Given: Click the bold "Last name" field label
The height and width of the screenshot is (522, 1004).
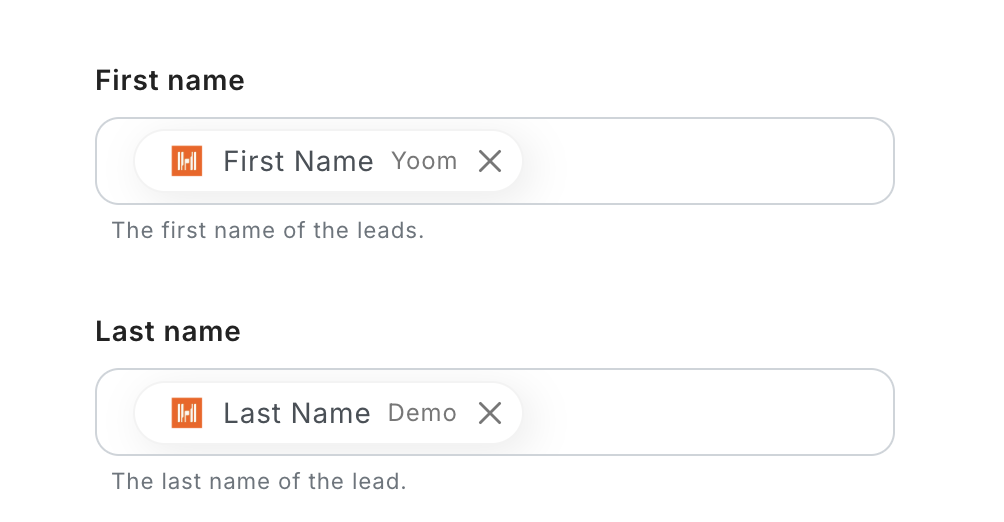Looking at the screenshot, I should [168, 331].
